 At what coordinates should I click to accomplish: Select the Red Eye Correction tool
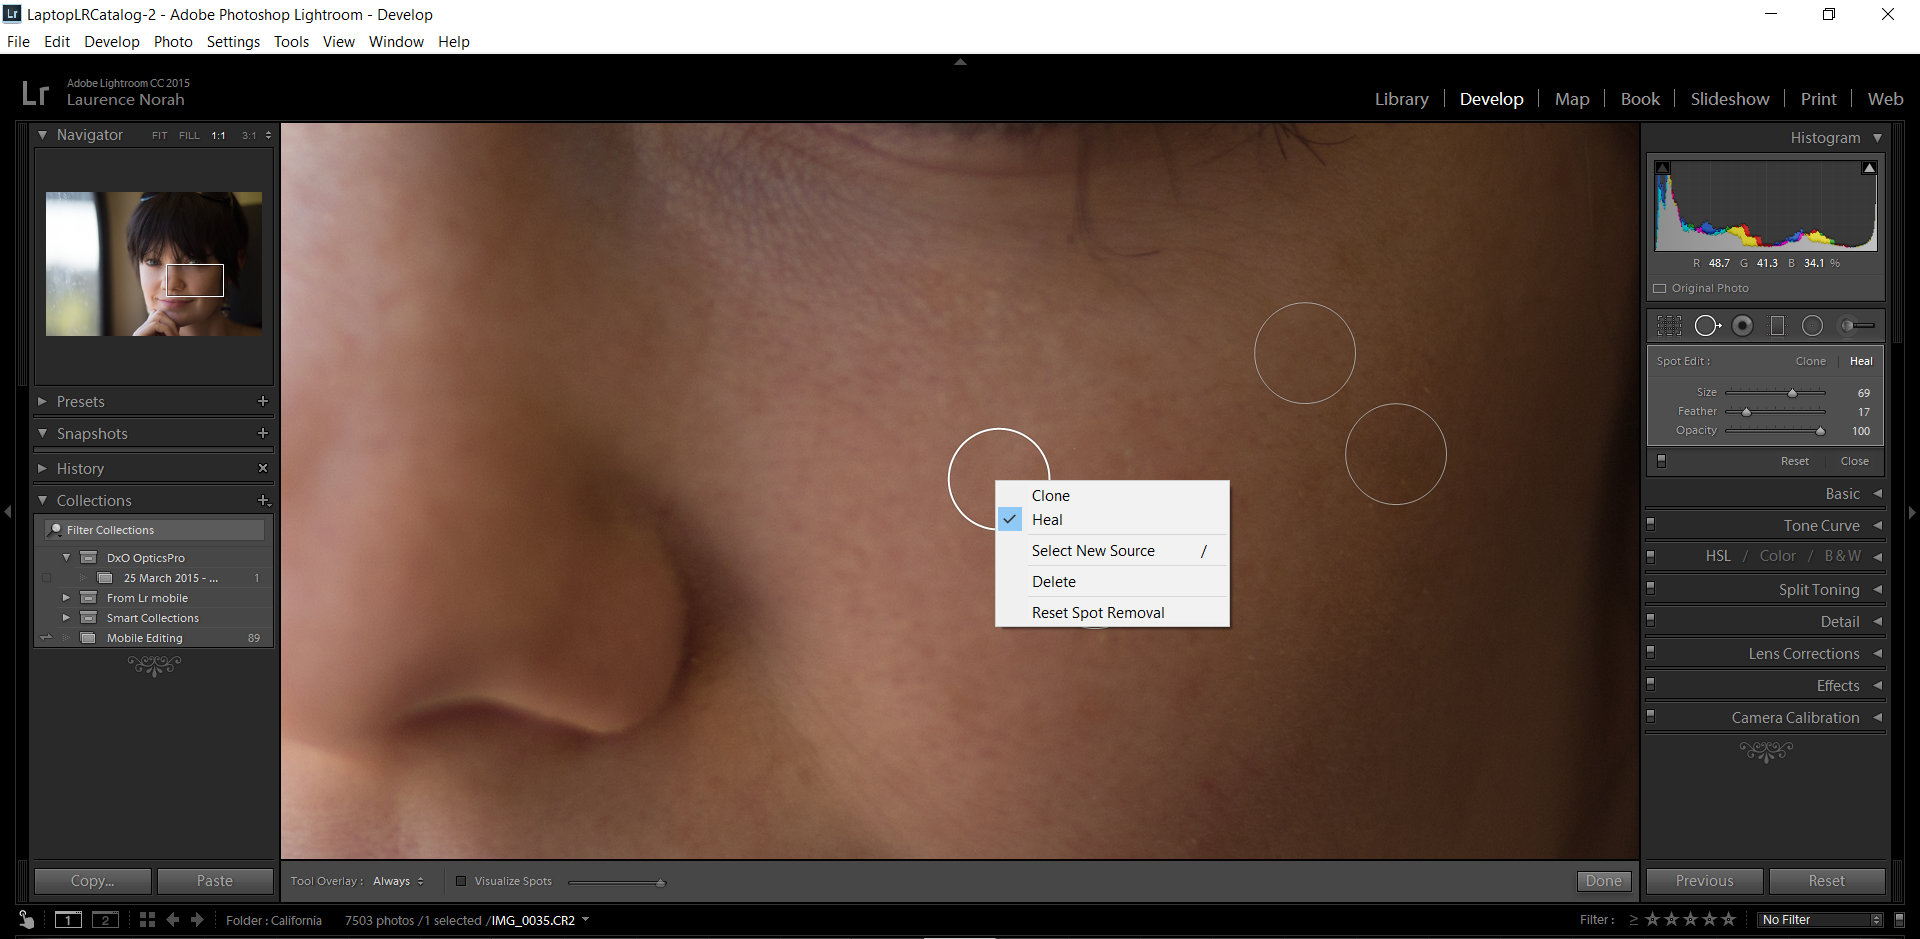(x=1743, y=326)
